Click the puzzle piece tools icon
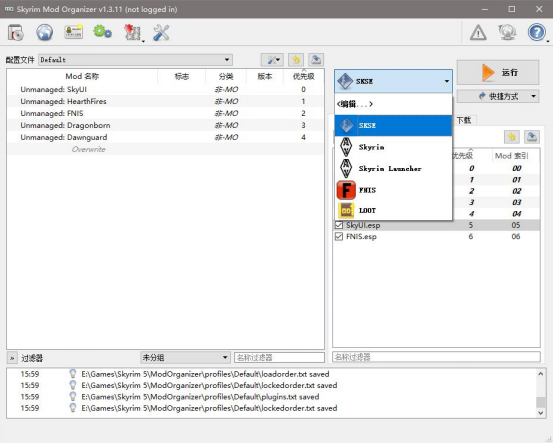Screen dimensions: 553x446 (x=133, y=32)
